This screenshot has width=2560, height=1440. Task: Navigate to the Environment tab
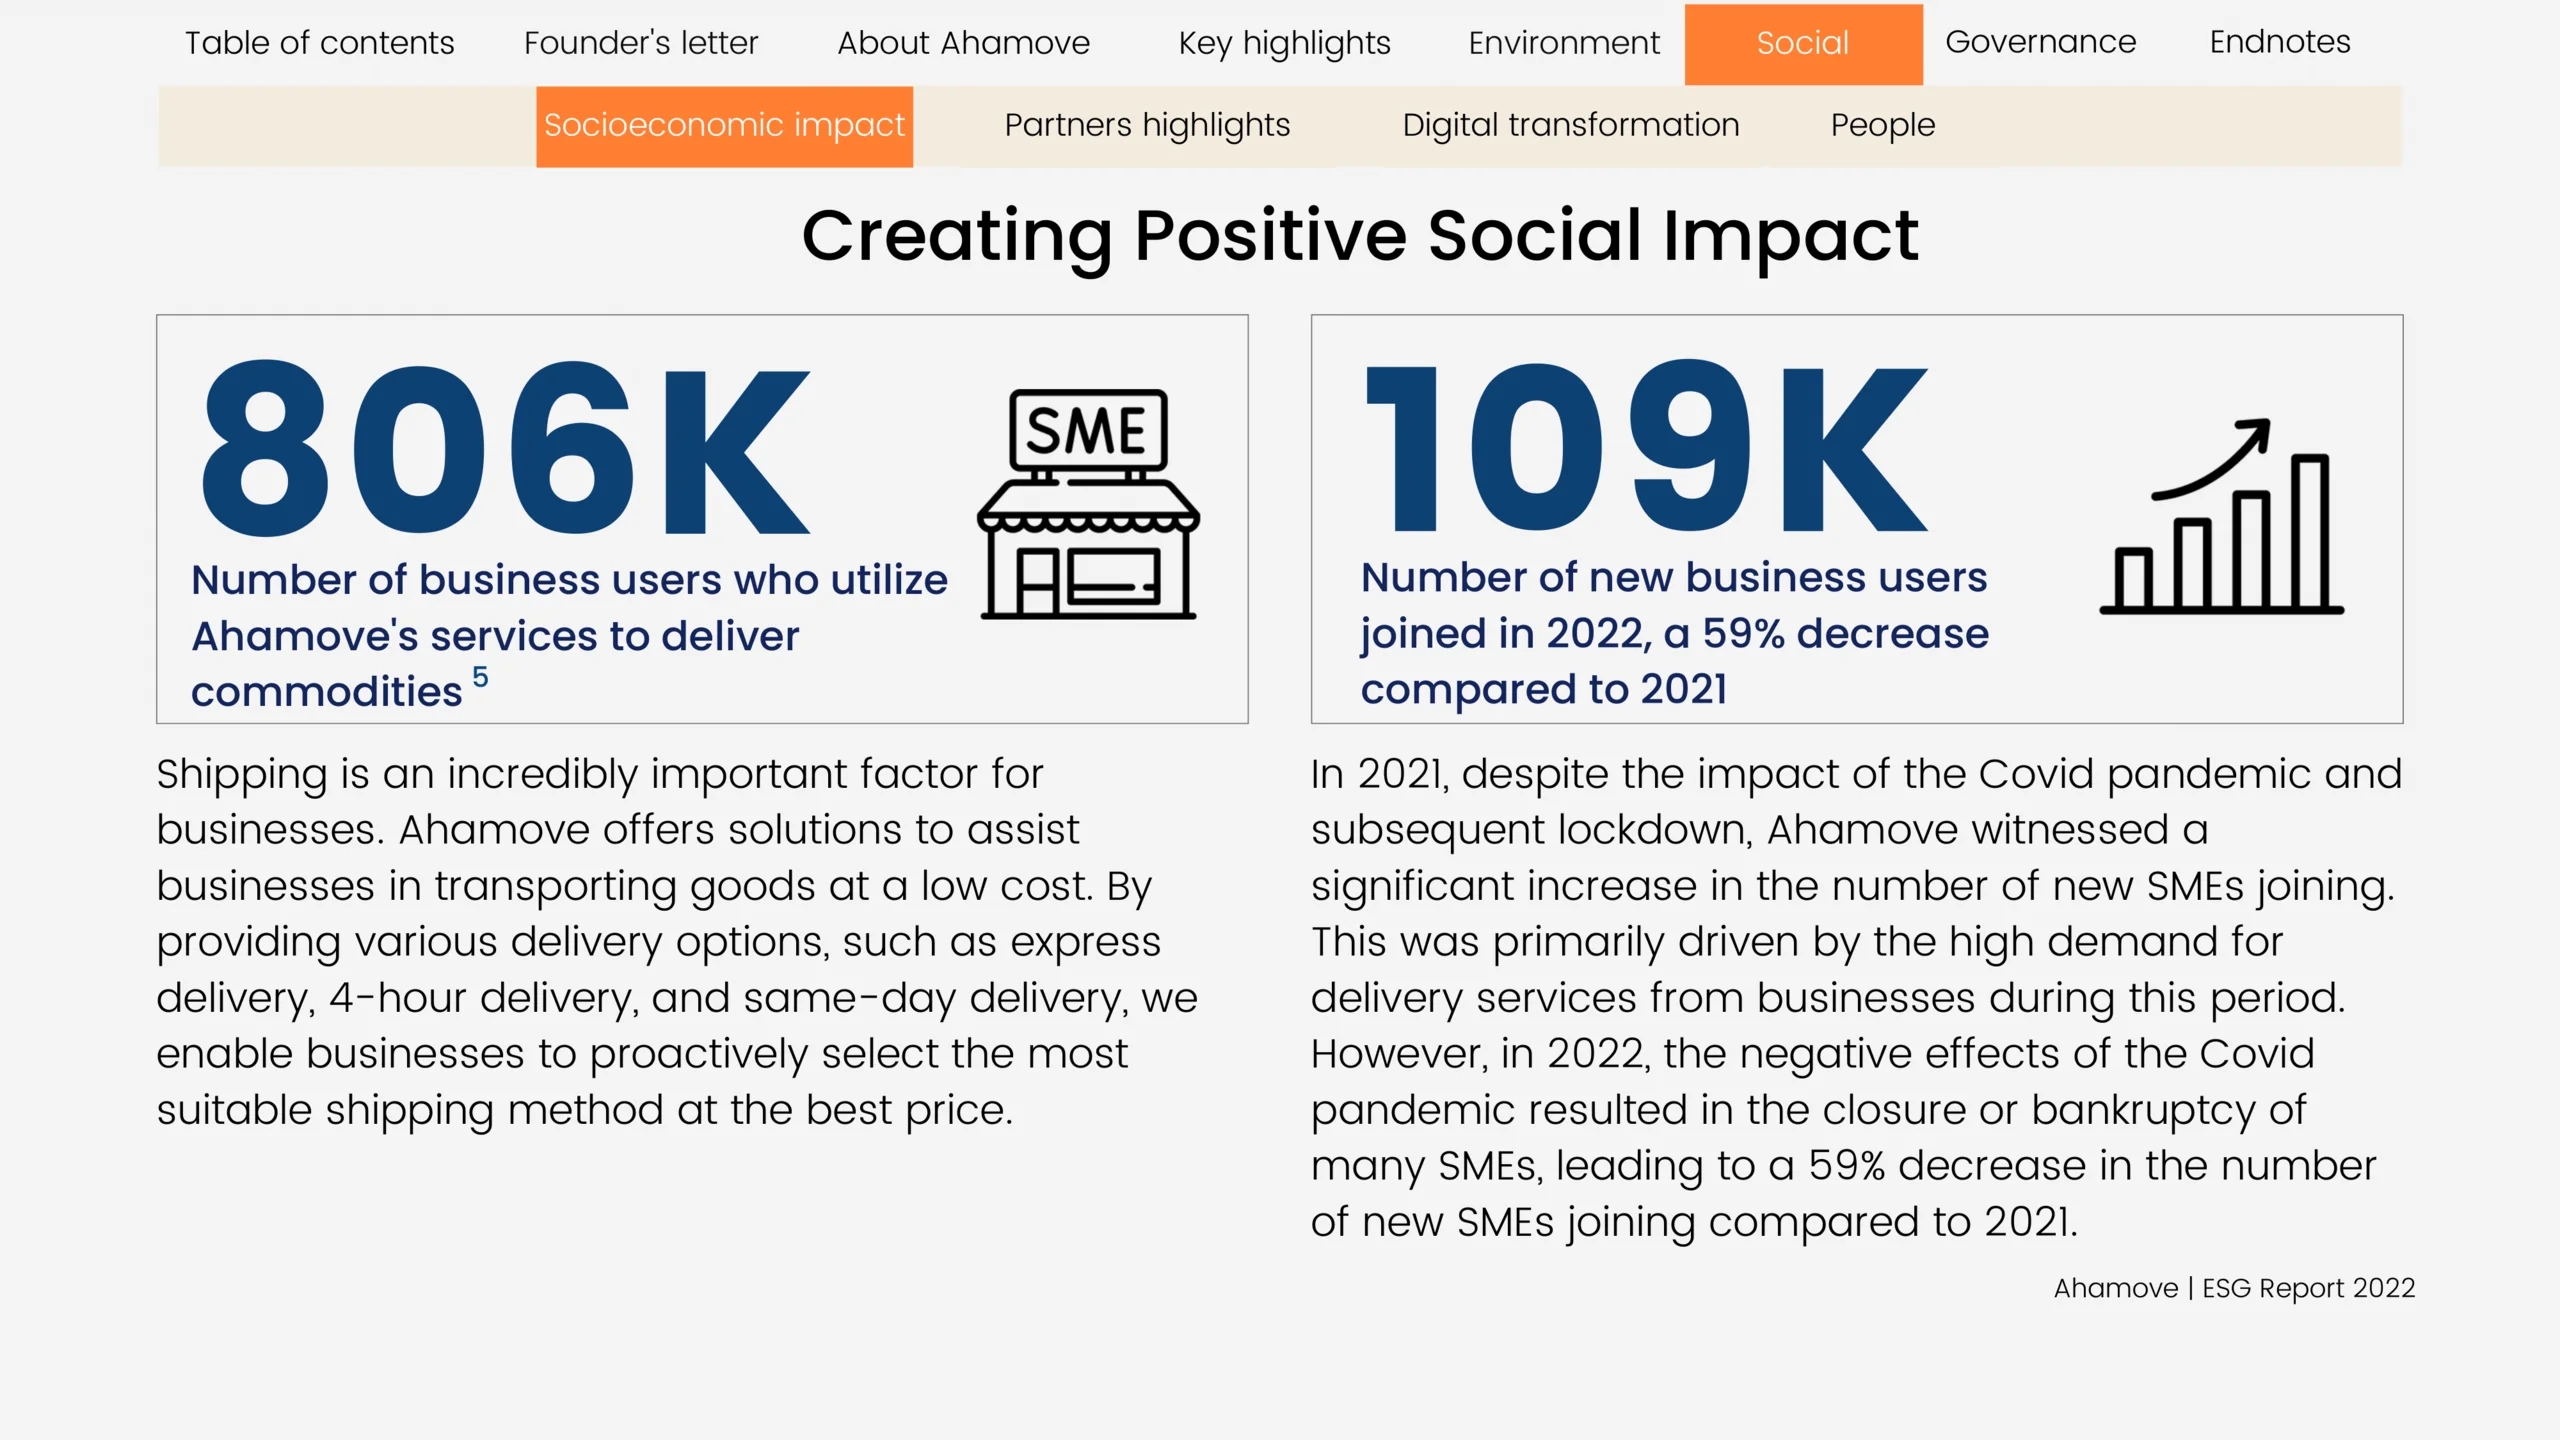point(1563,43)
